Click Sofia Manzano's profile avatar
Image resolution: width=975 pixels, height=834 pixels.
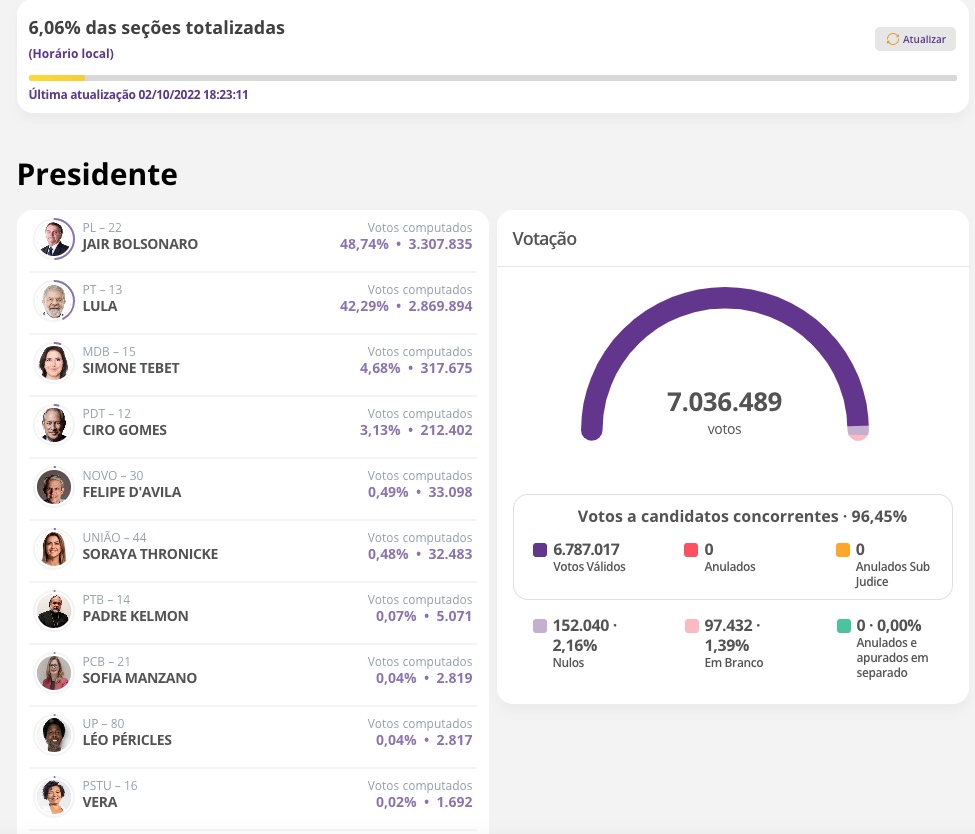[54, 672]
